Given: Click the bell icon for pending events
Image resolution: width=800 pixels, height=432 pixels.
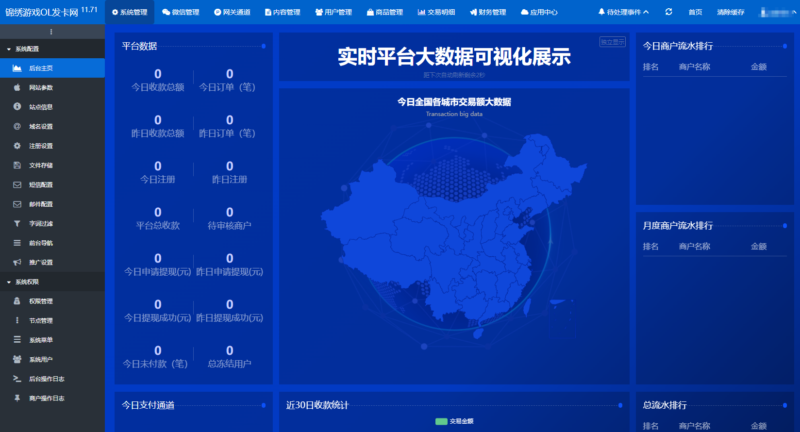Looking at the screenshot, I should coord(602,11).
